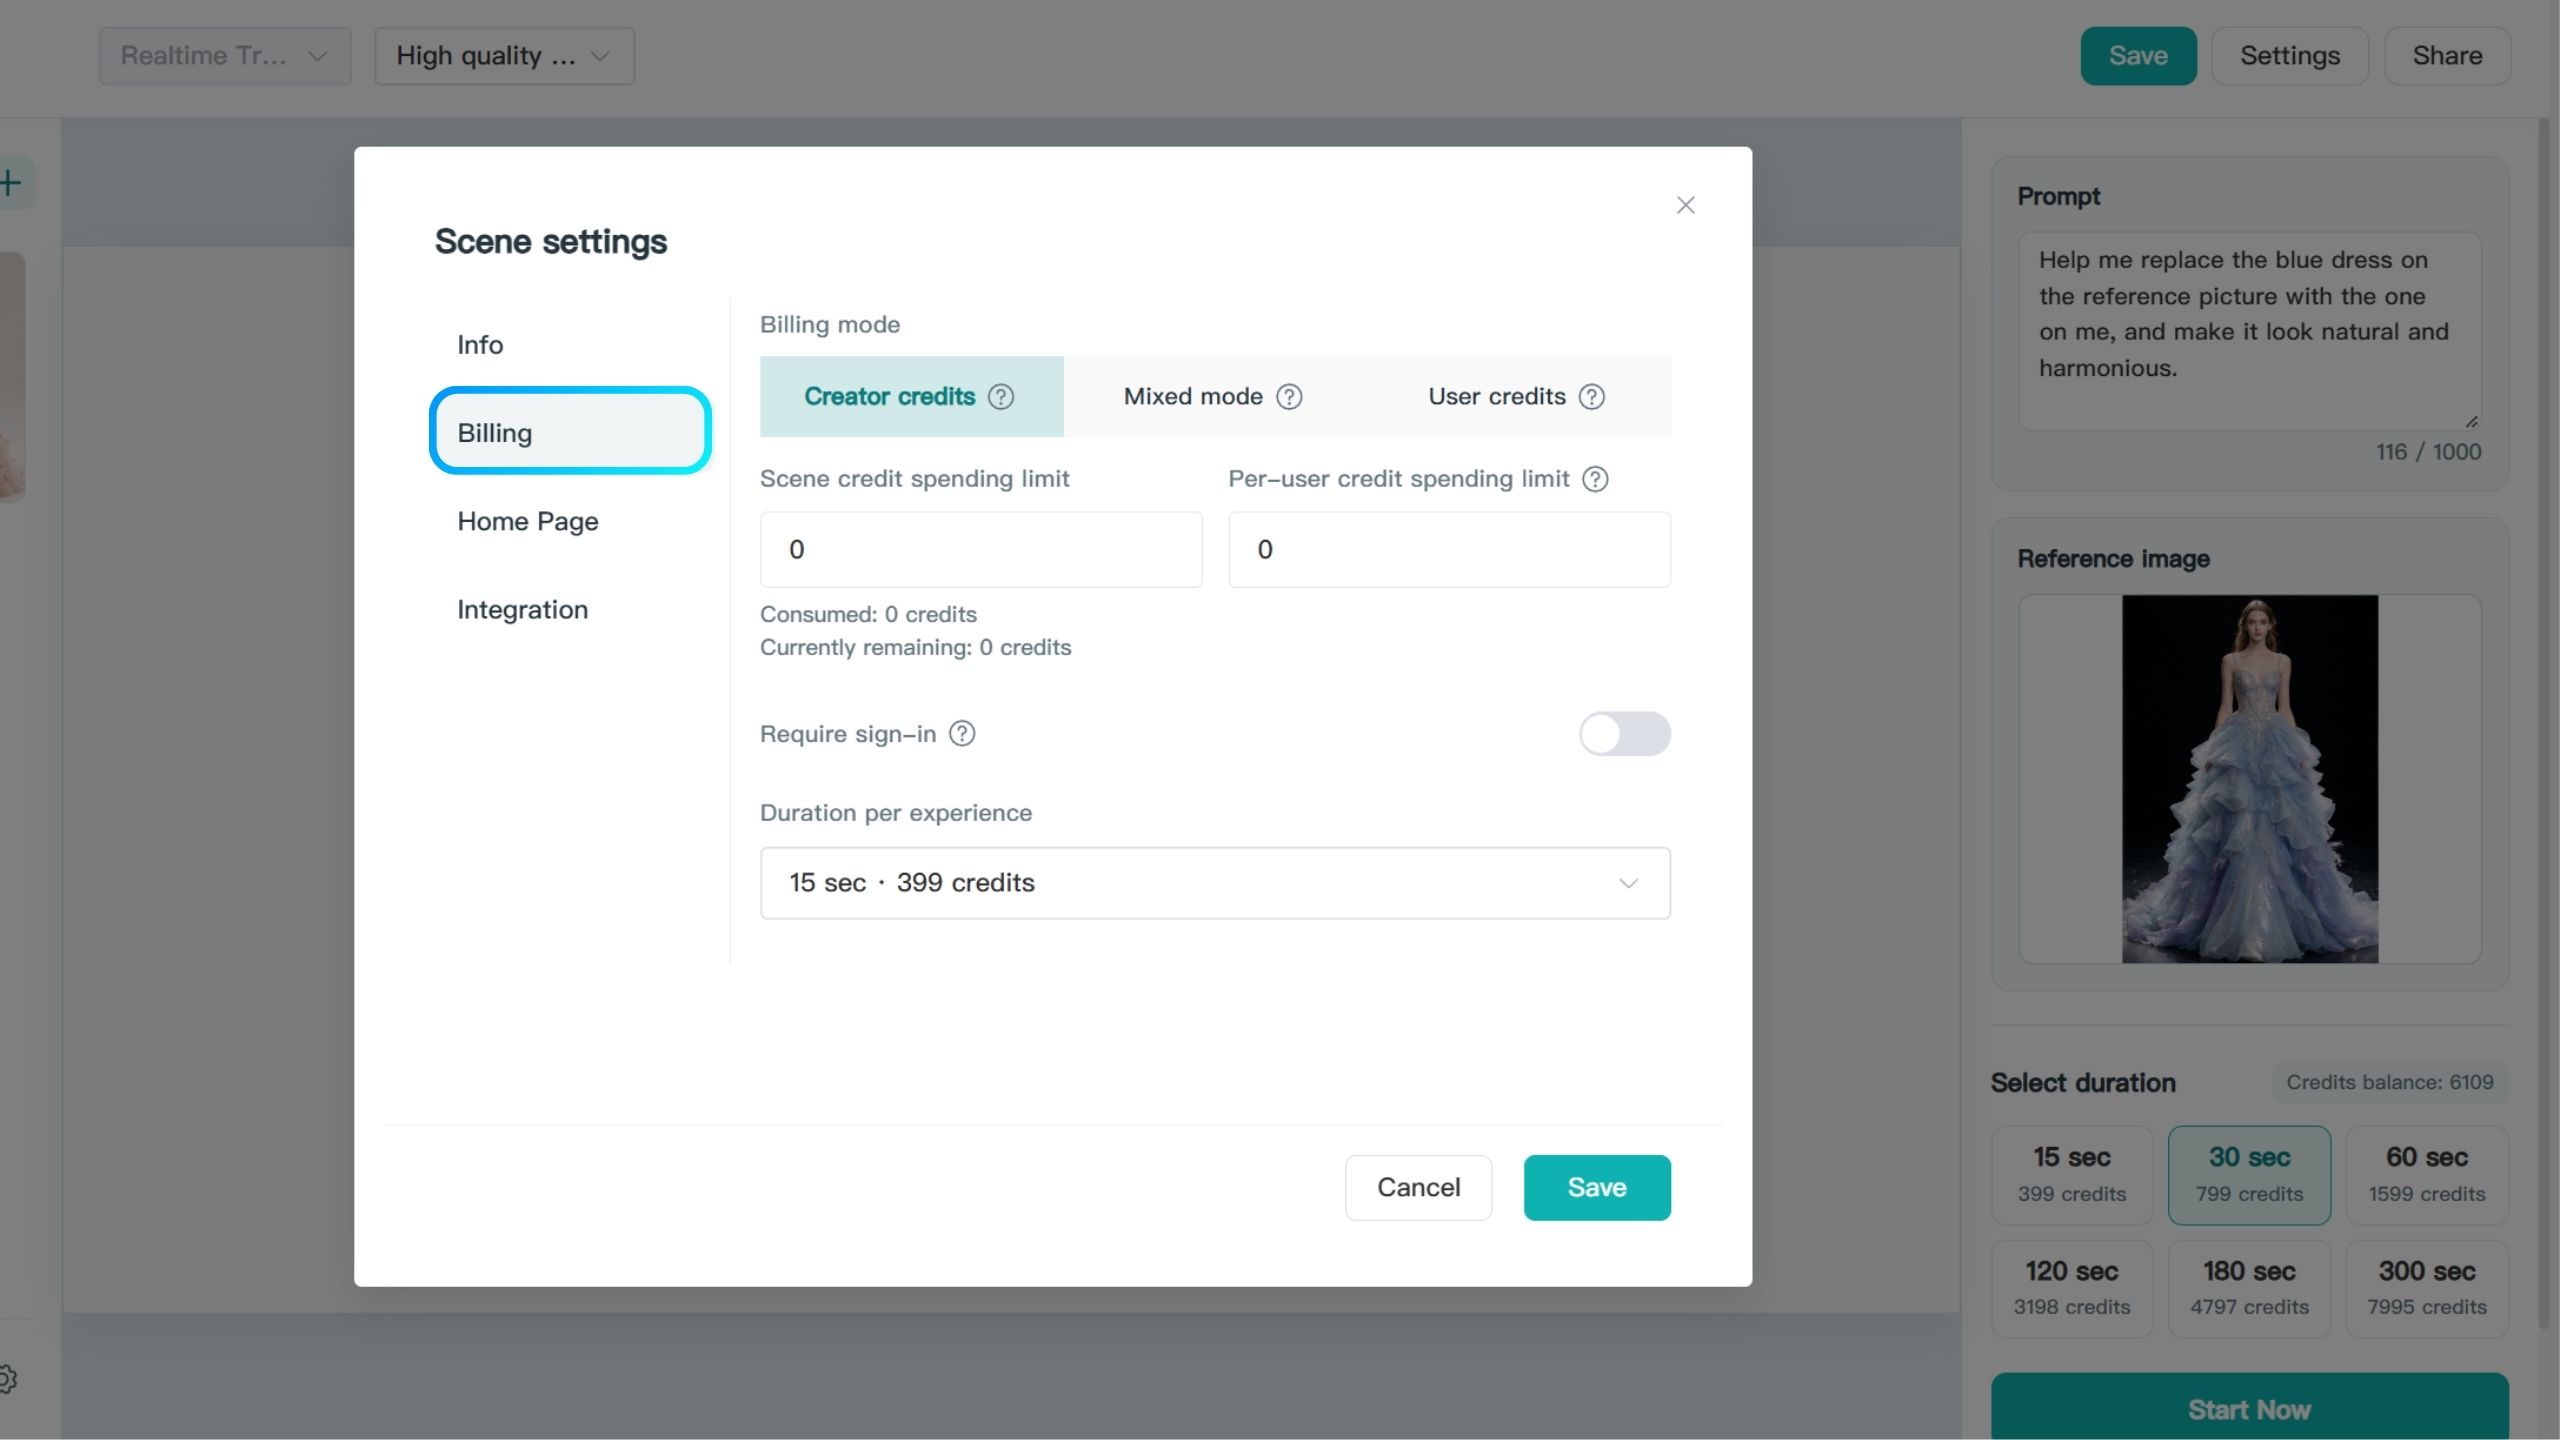Open help tooltip for User credits
Image resolution: width=2560 pixels, height=1440 pixels.
[1591, 397]
